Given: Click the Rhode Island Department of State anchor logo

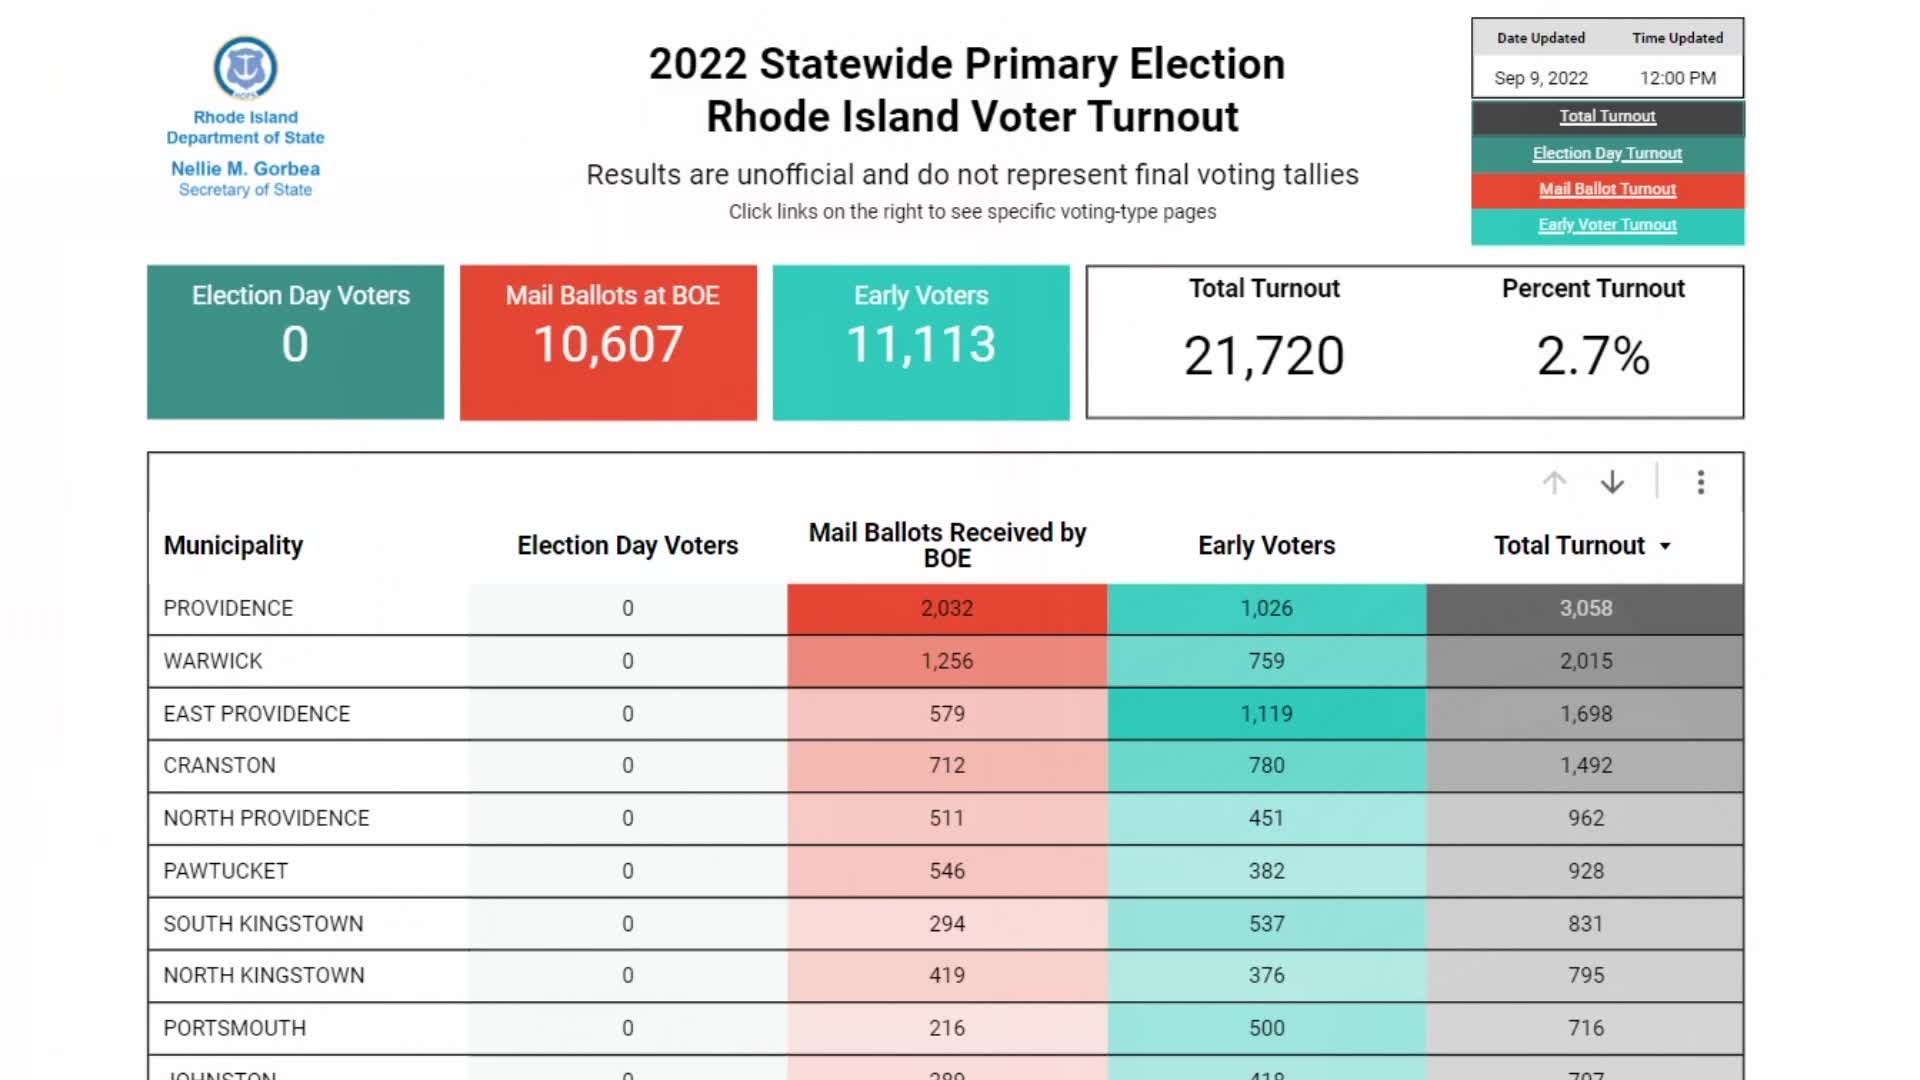Looking at the screenshot, I should [x=244, y=68].
